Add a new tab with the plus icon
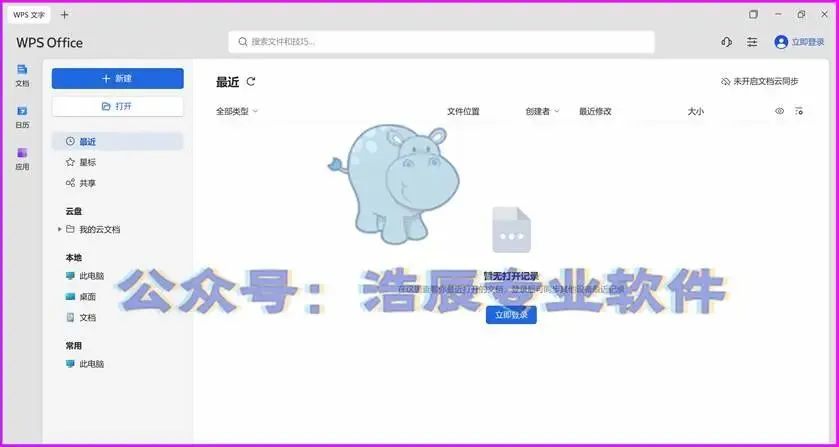This screenshot has height=447, width=839. tap(65, 15)
